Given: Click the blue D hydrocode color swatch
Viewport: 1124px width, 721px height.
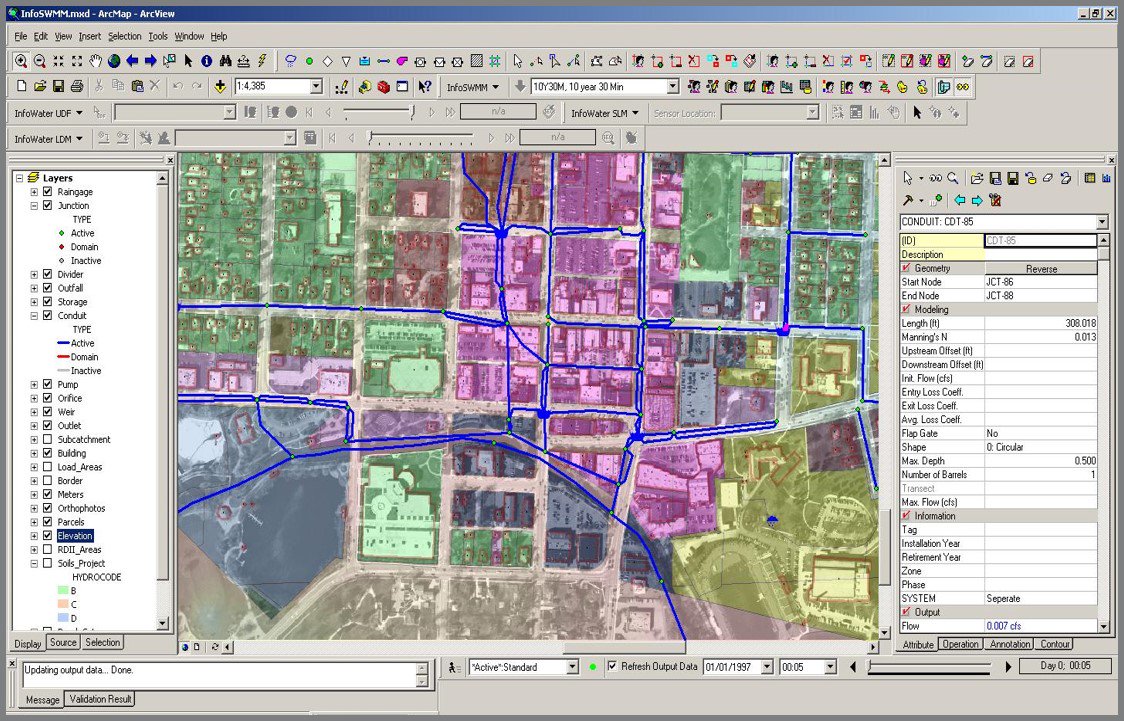Looking at the screenshot, I should click(62, 618).
